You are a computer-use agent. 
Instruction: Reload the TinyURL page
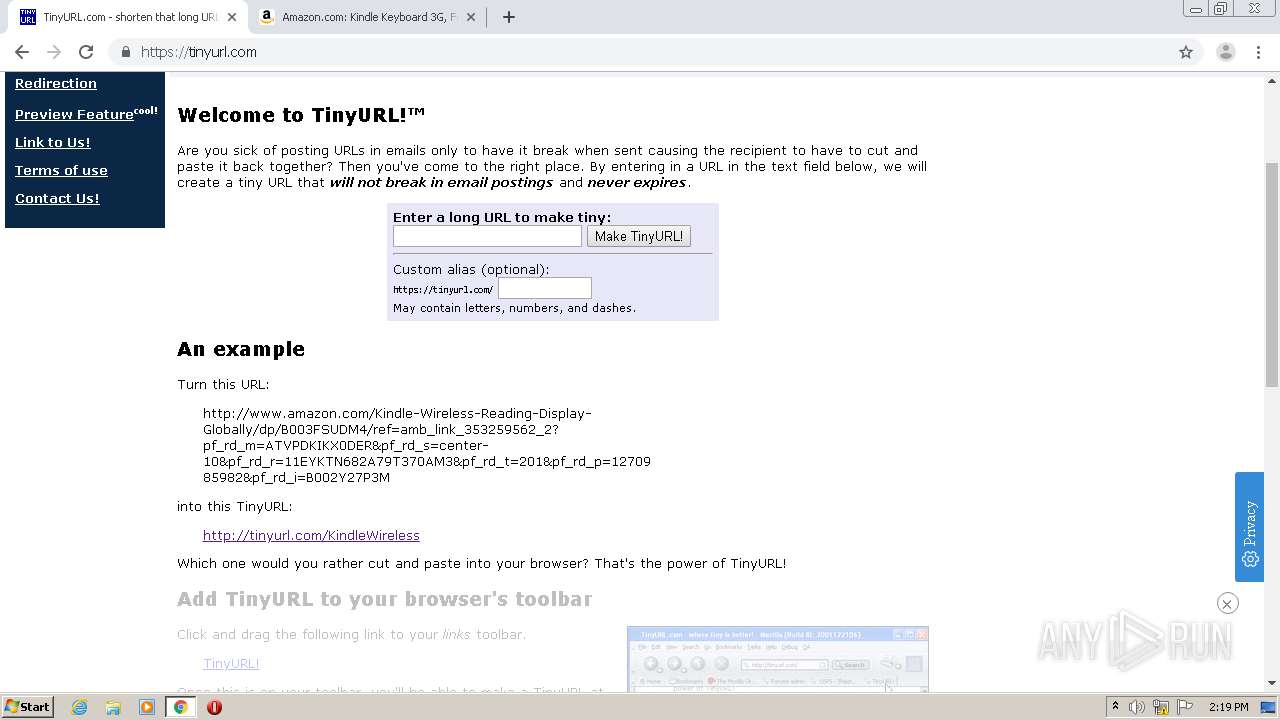click(86, 52)
